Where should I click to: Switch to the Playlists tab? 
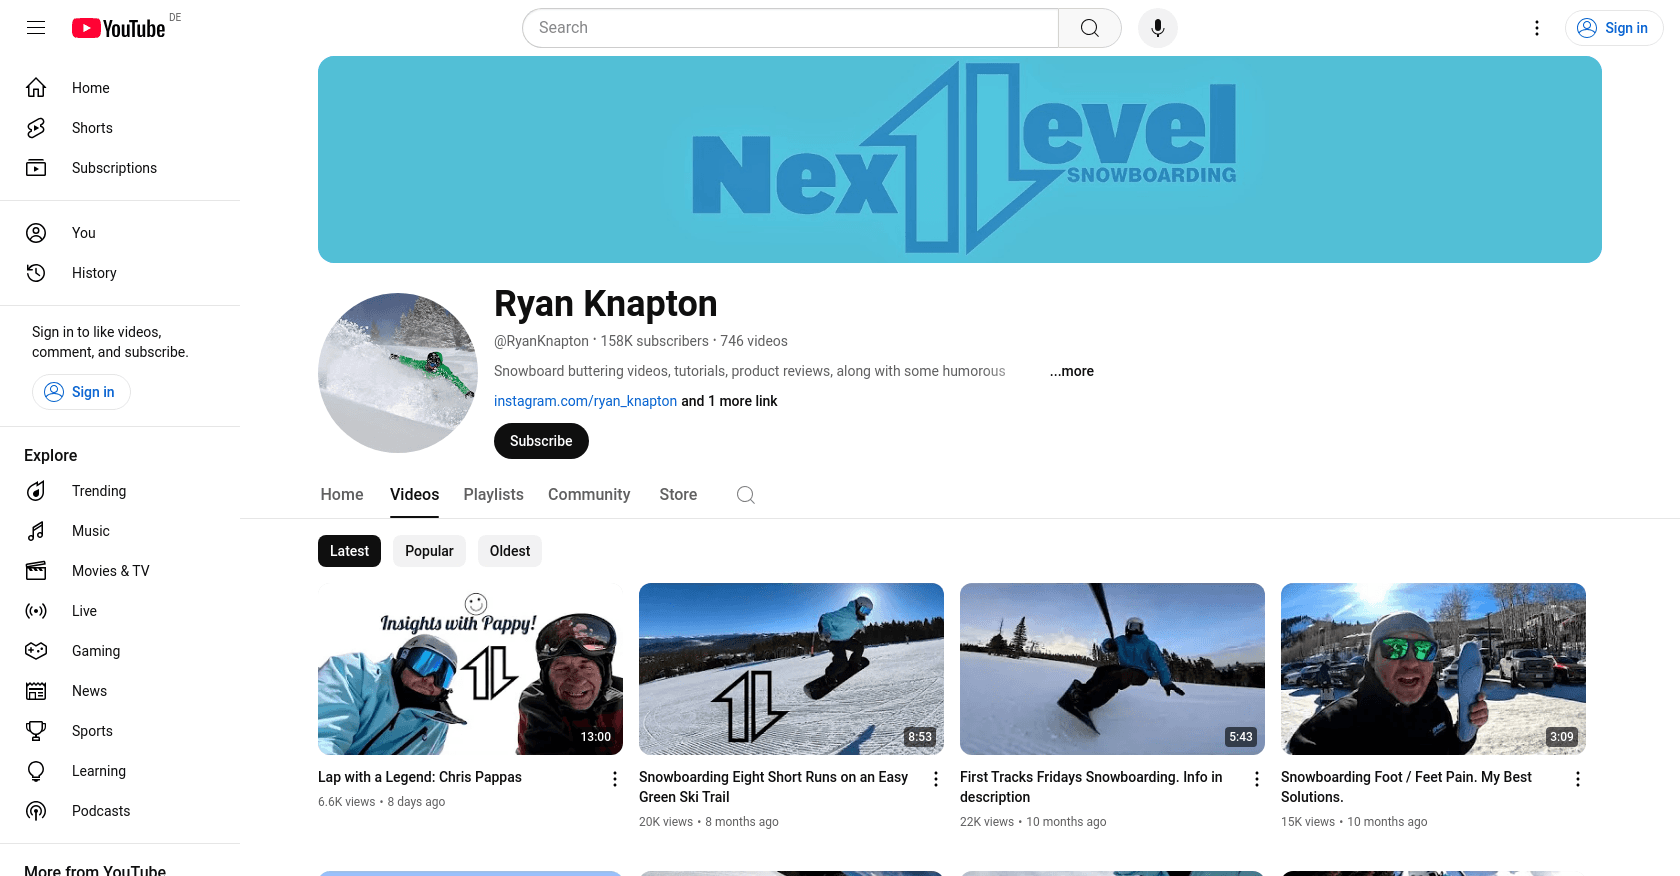(x=493, y=495)
